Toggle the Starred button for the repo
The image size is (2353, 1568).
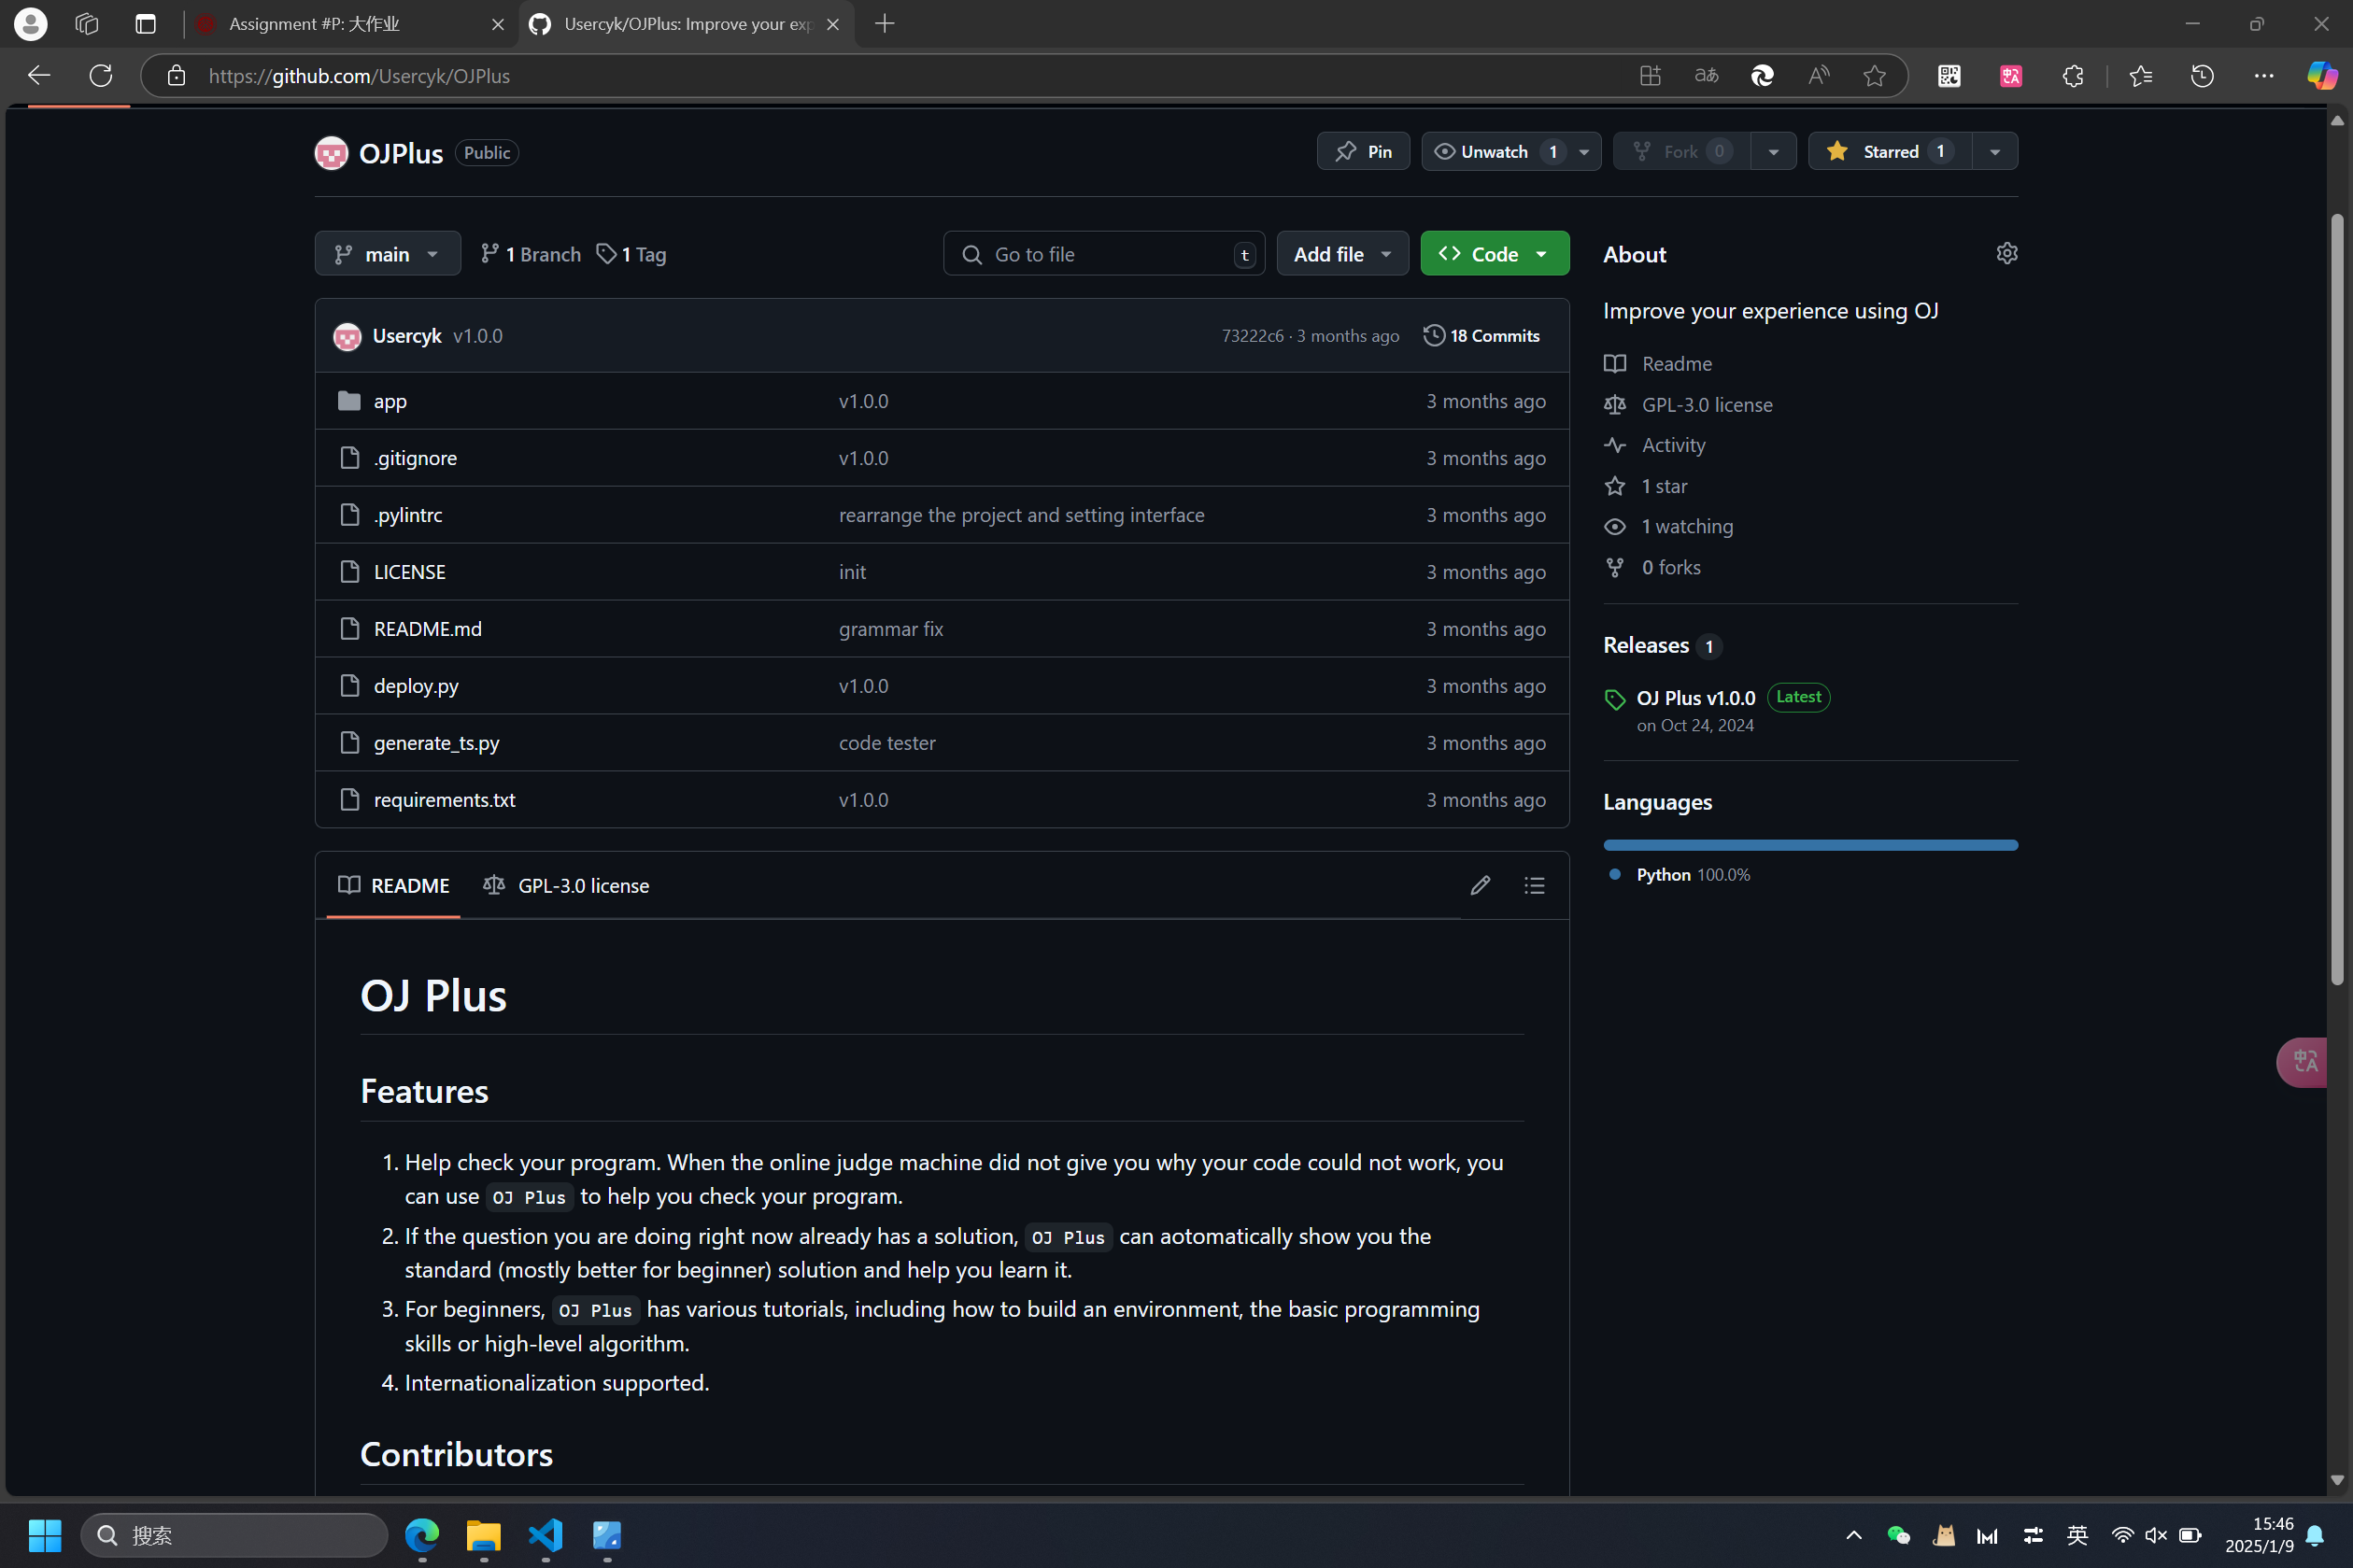tap(1888, 151)
